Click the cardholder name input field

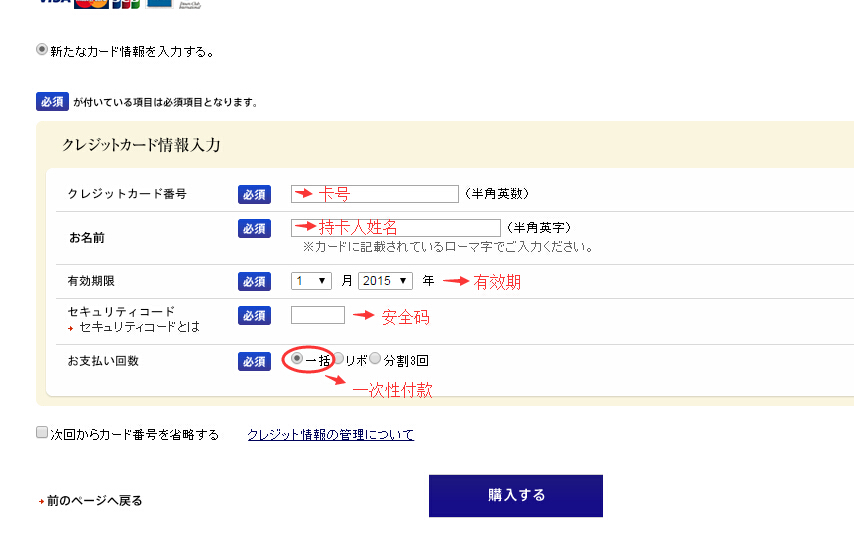(395, 228)
